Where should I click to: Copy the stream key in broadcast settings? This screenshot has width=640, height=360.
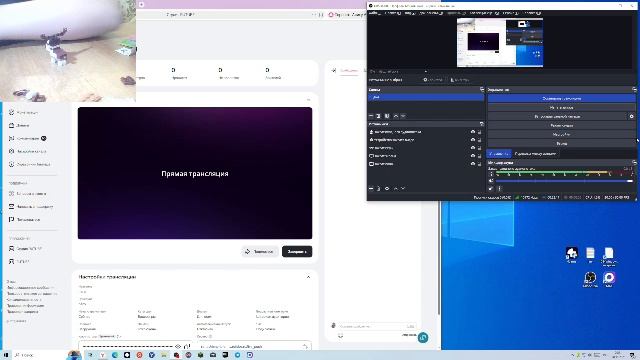tap(187, 346)
